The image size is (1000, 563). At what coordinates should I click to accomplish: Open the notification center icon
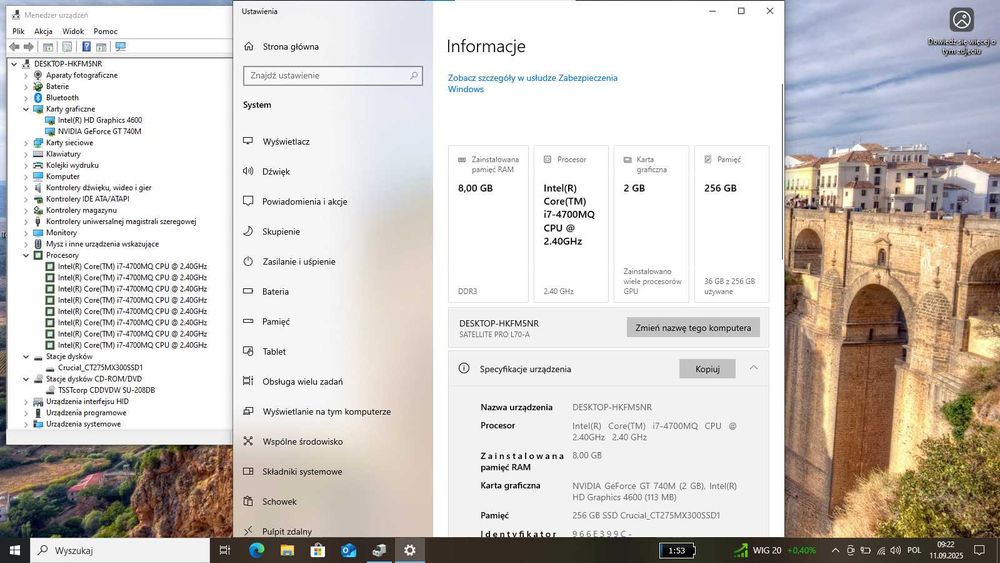coord(979,550)
